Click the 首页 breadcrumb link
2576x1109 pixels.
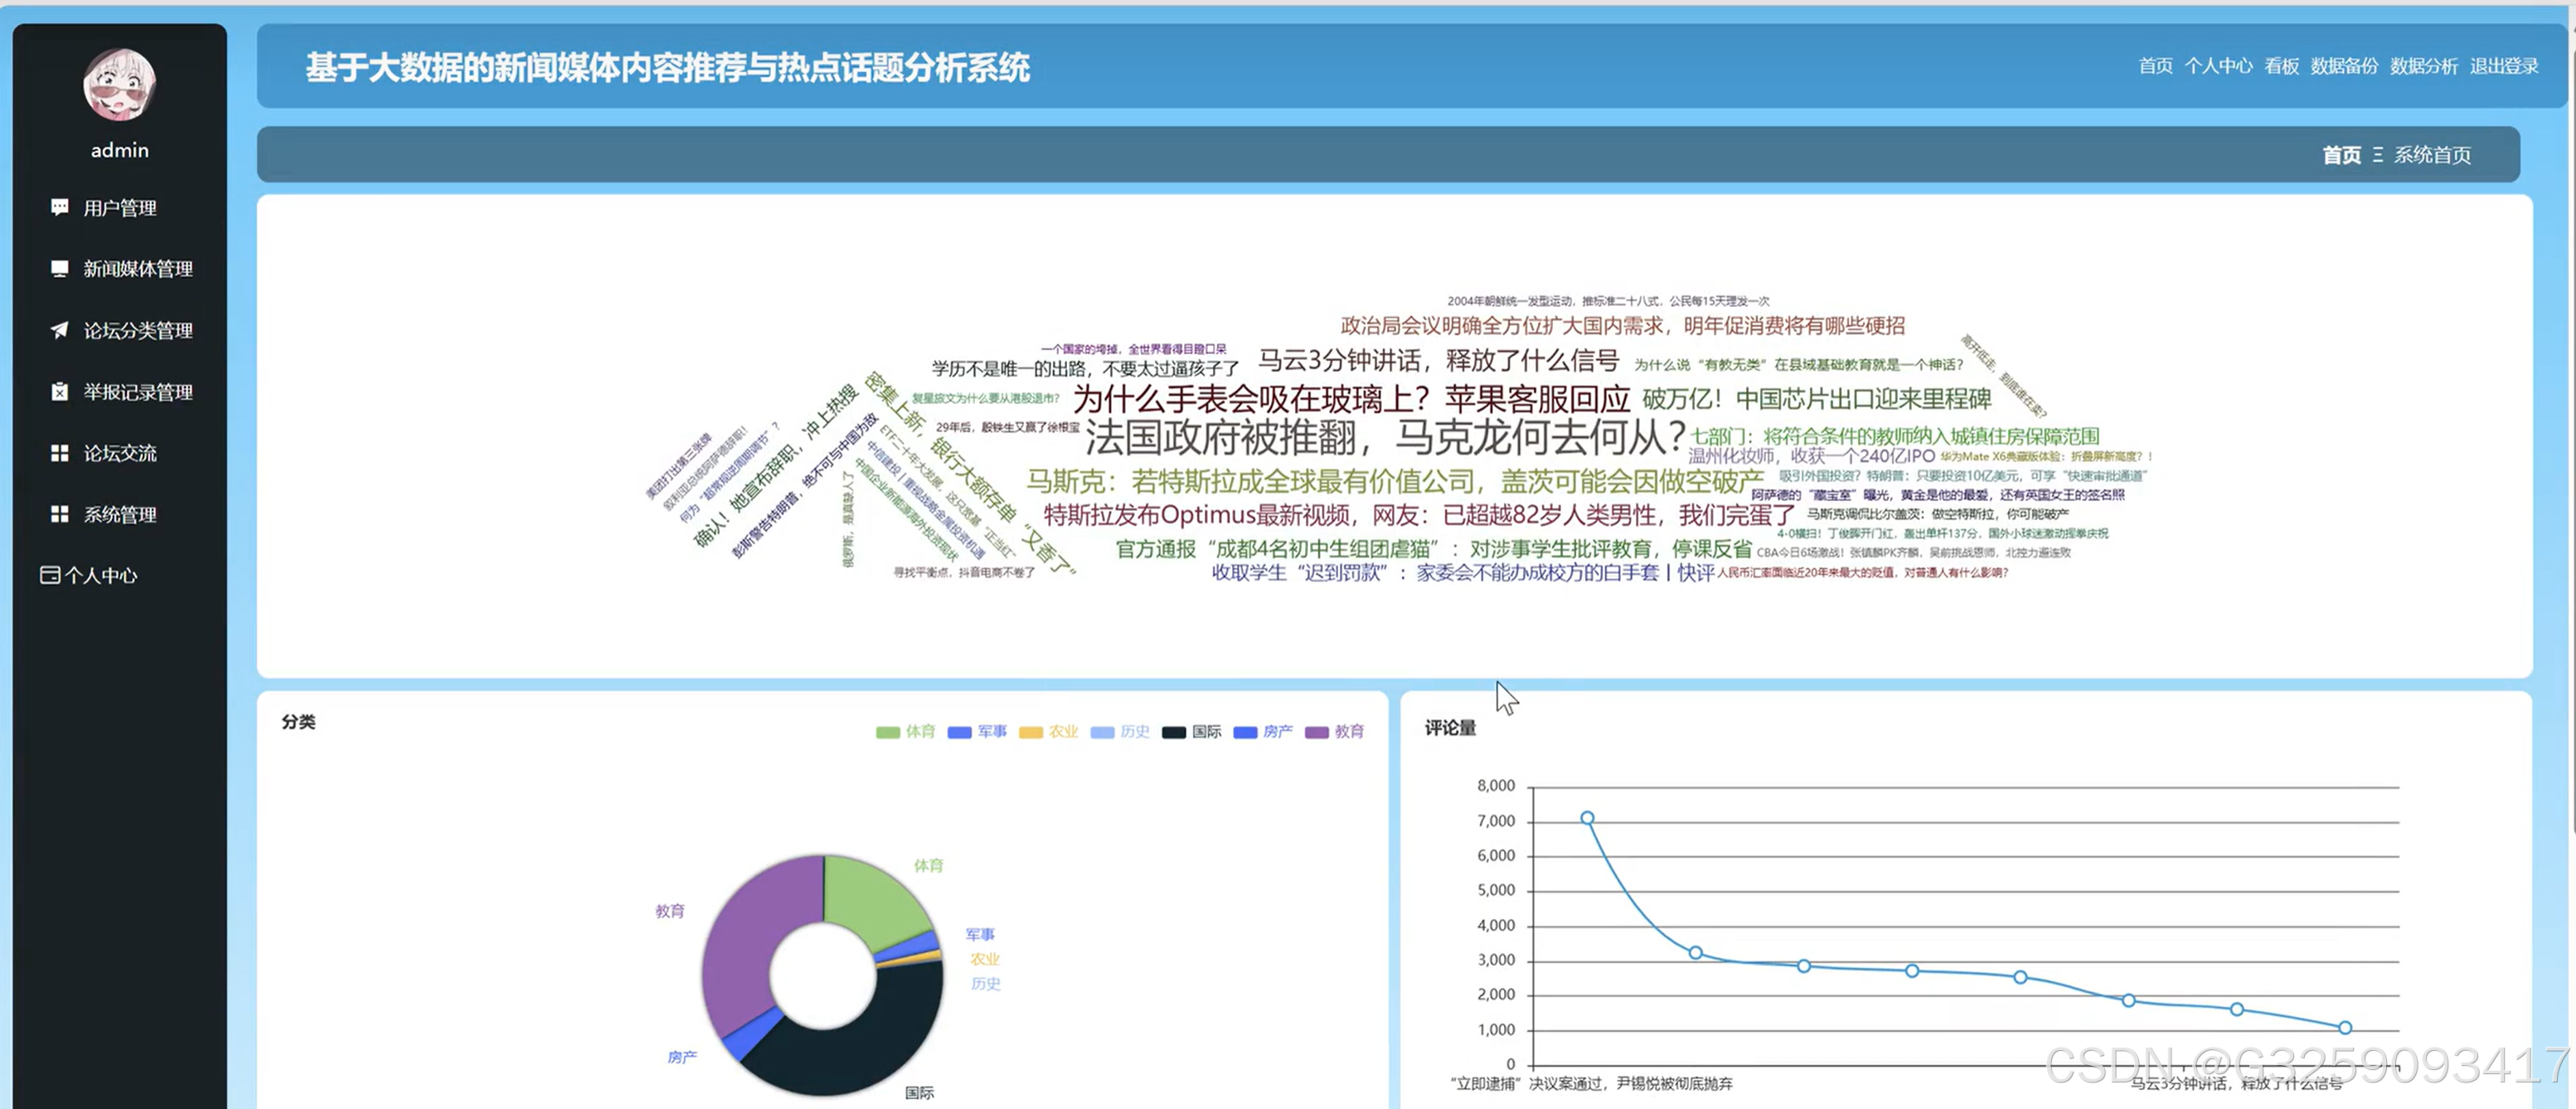click(x=2341, y=155)
